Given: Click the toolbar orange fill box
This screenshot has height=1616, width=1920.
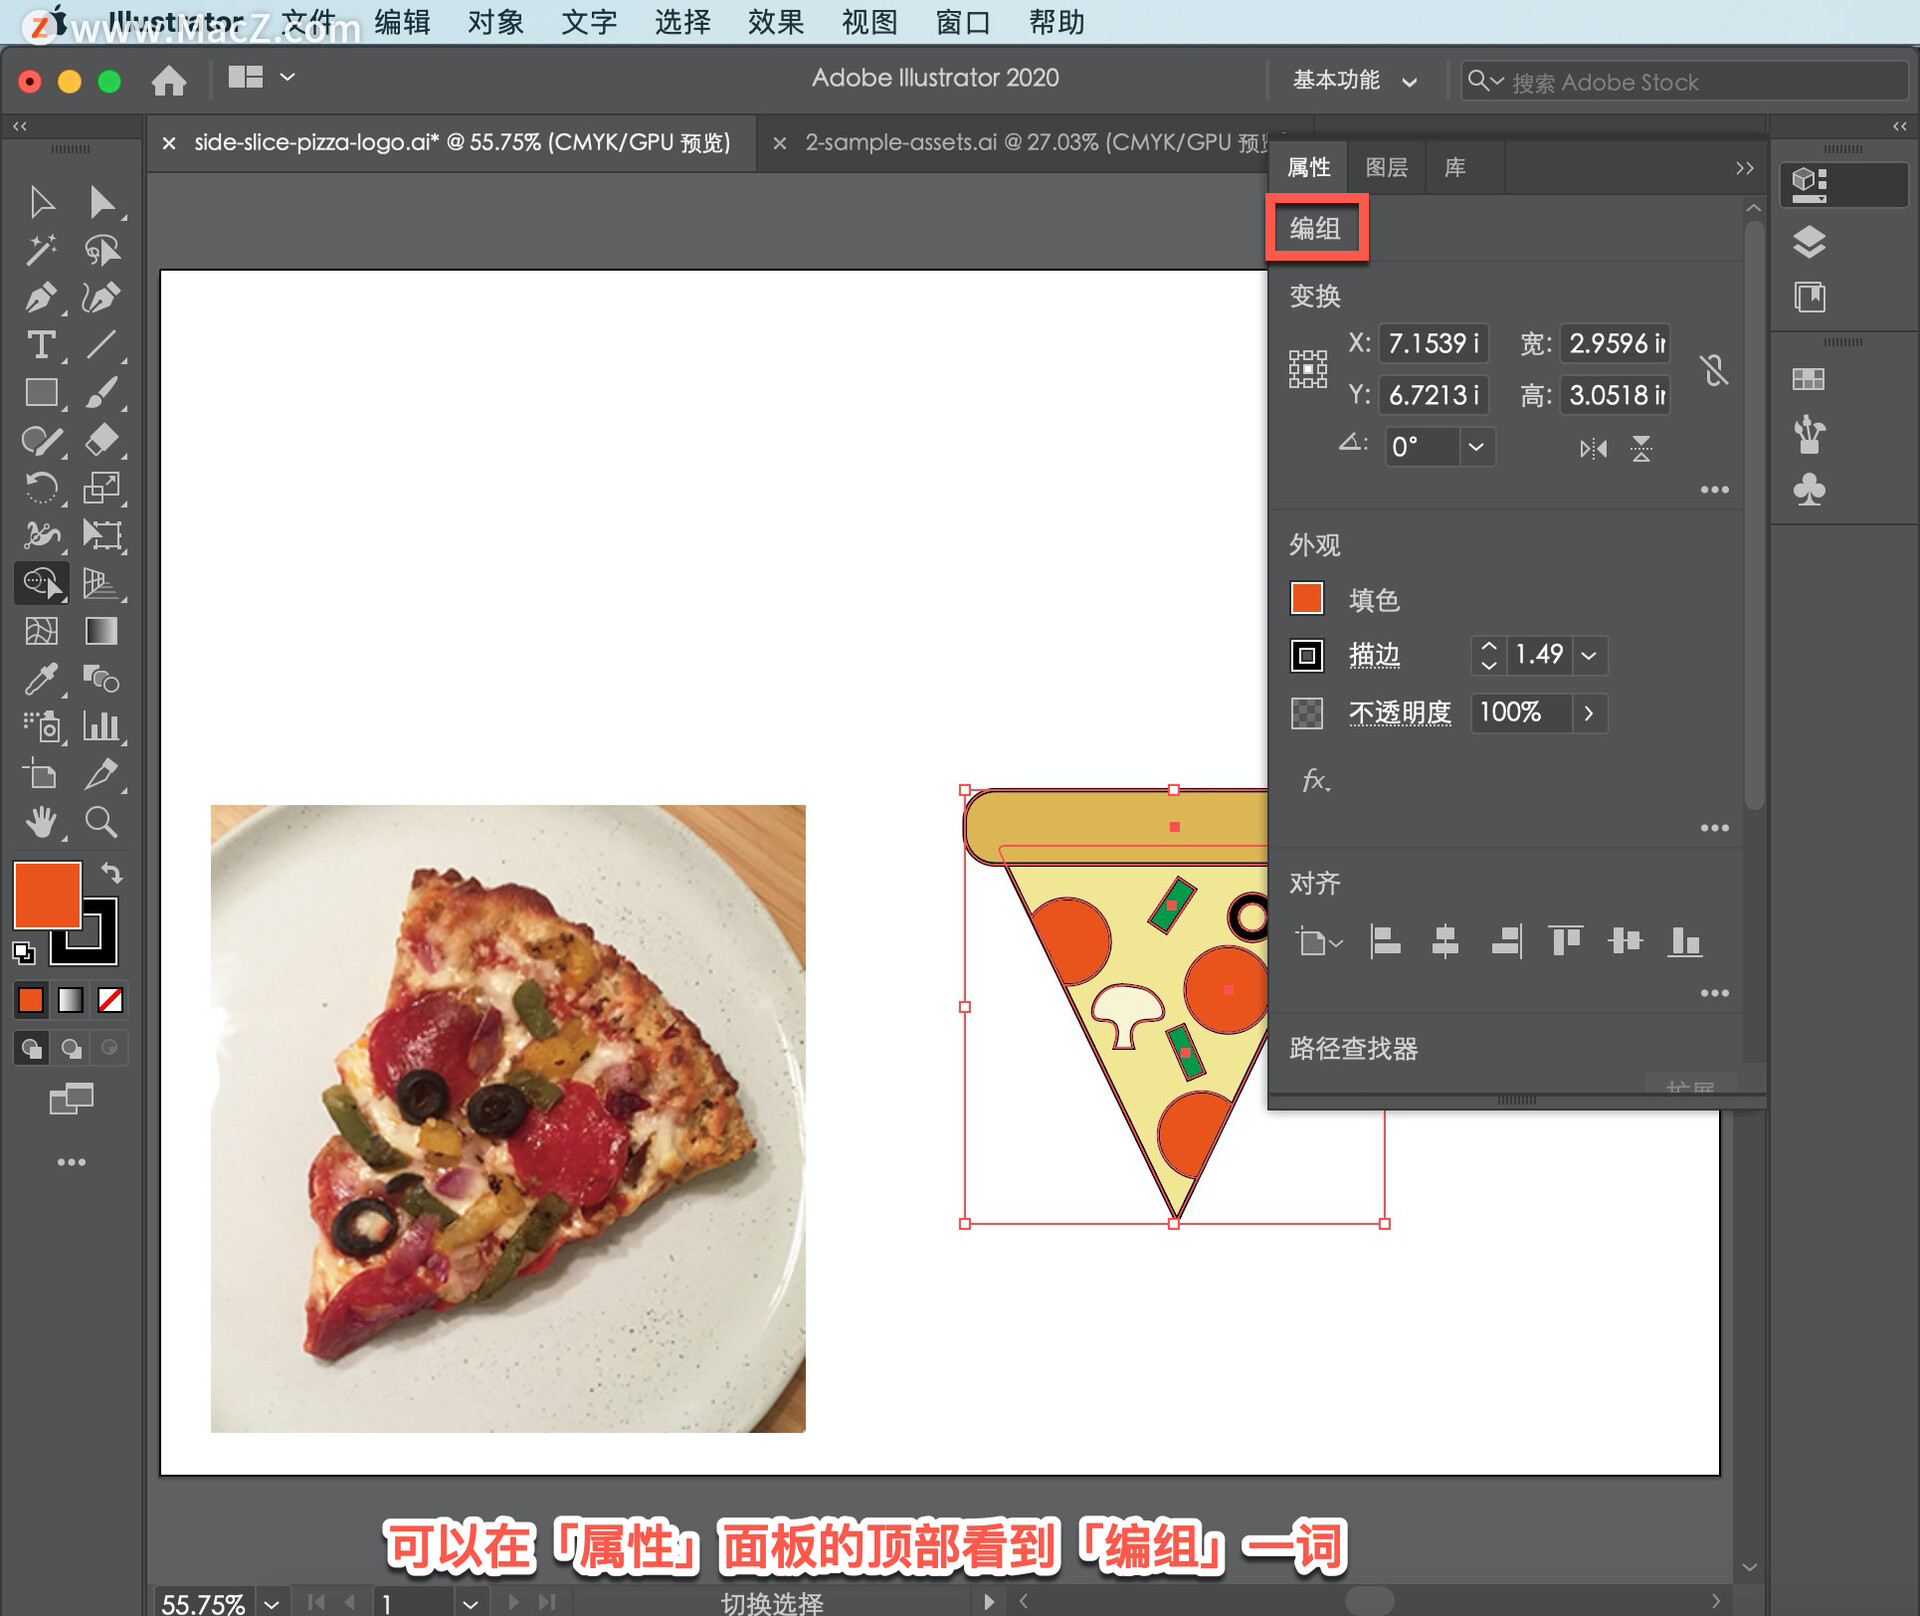Looking at the screenshot, I should point(47,895).
